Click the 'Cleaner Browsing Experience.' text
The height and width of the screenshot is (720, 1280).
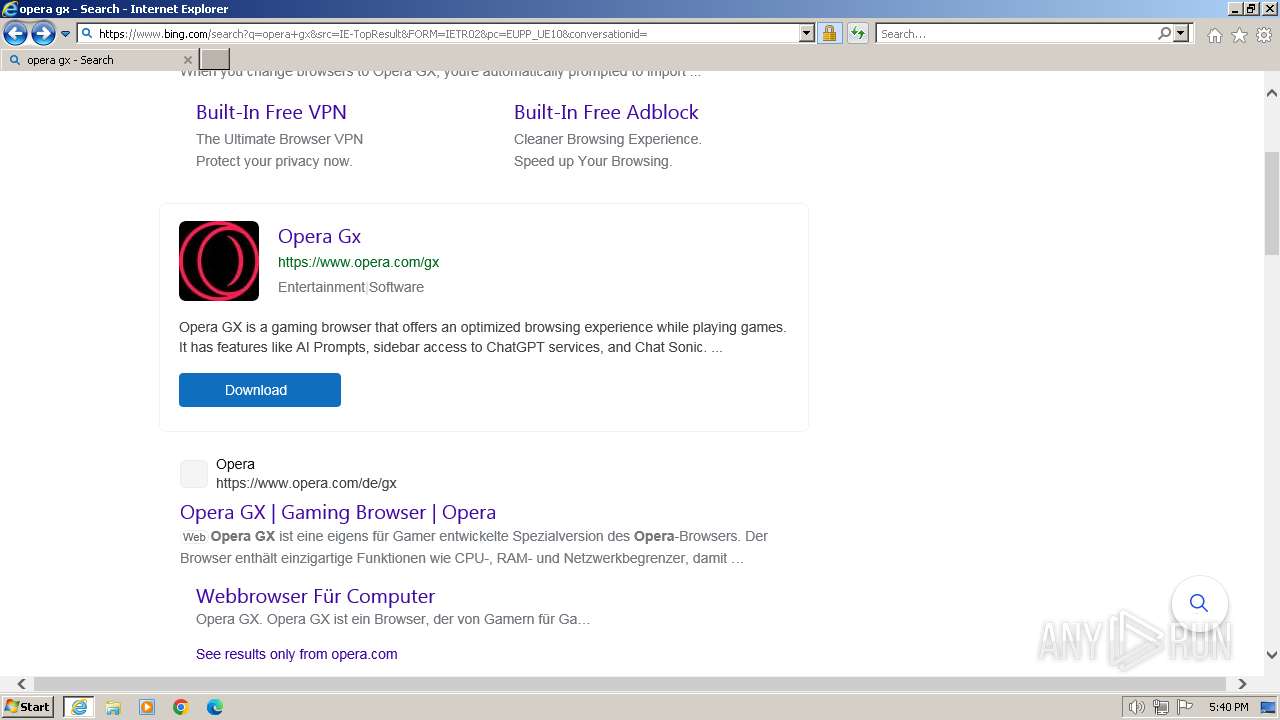[608, 139]
